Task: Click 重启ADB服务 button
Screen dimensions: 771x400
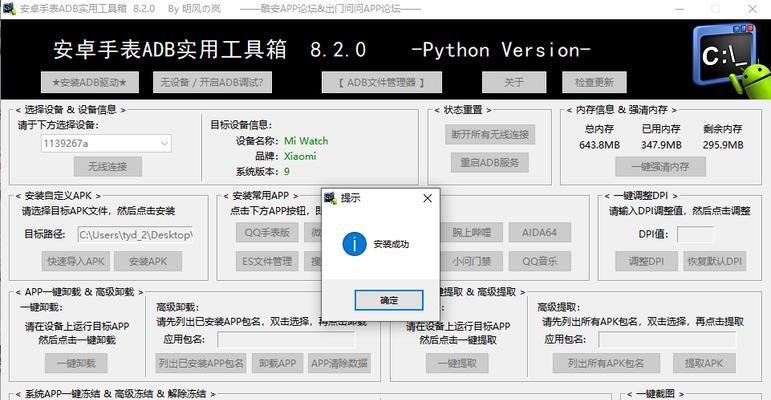Action: [490, 162]
